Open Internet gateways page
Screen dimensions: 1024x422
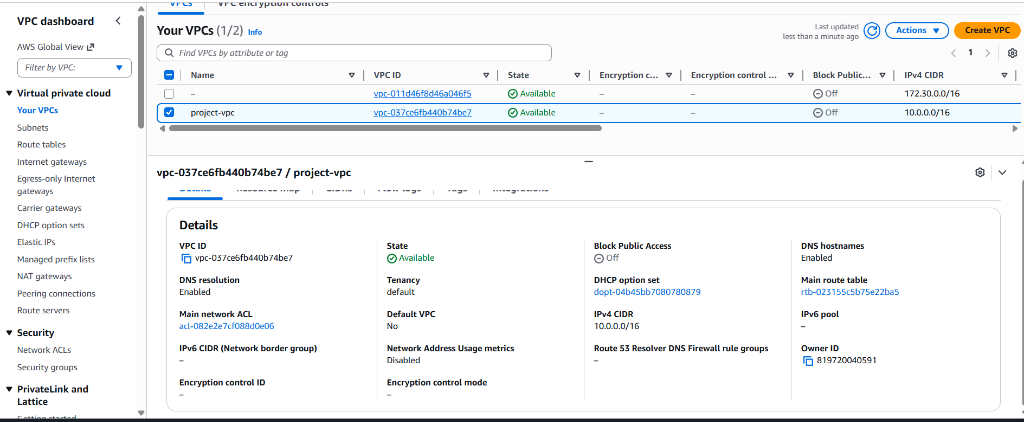pyautogui.click(x=52, y=162)
